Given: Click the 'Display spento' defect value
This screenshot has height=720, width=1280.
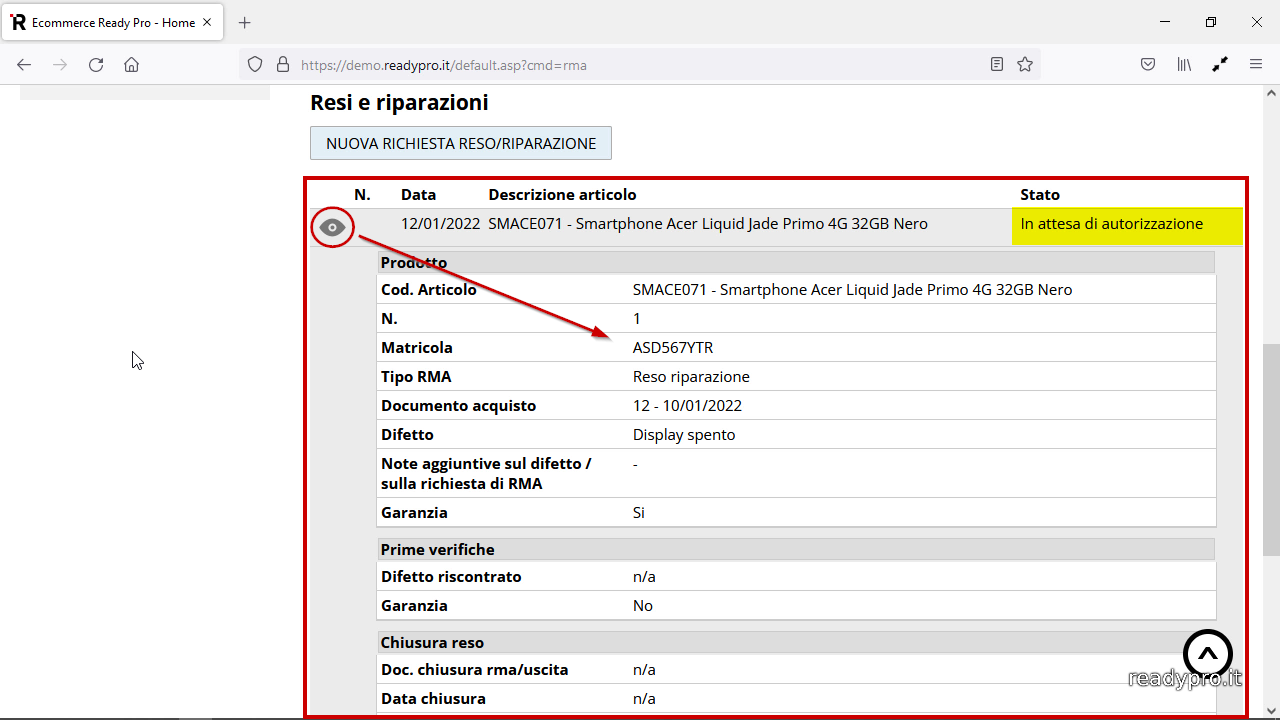Looking at the screenshot, I should 684,435.
